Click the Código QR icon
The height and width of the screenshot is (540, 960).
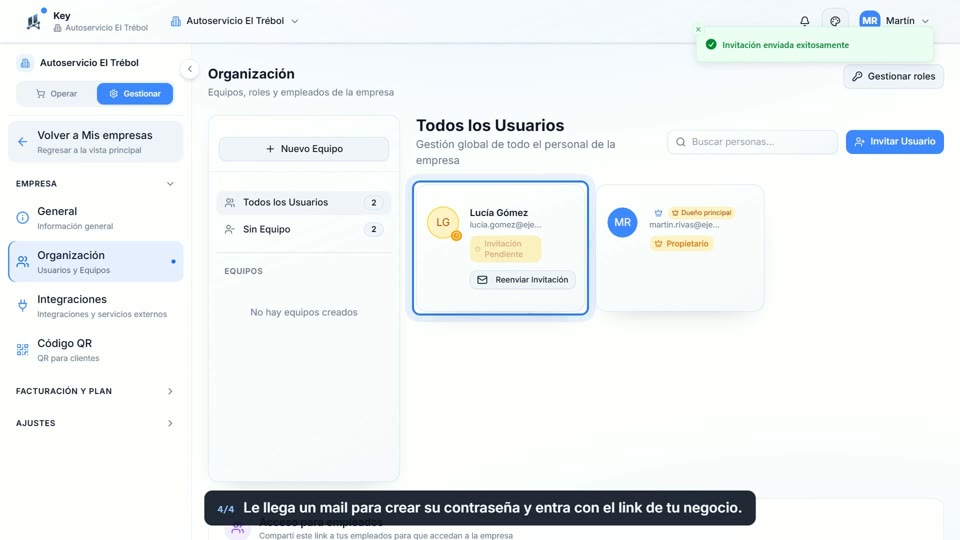[23, 350]
